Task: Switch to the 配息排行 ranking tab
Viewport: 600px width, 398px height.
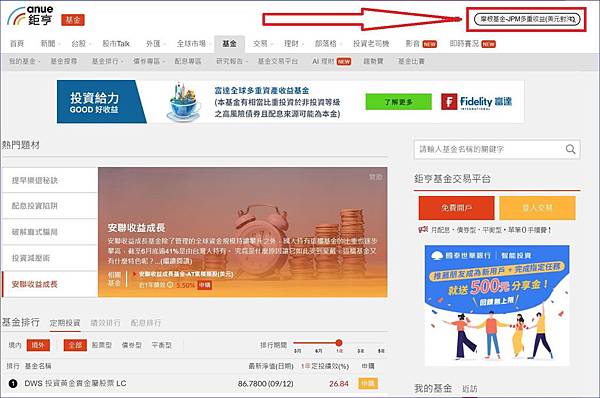Action: (x=146, y=323)
